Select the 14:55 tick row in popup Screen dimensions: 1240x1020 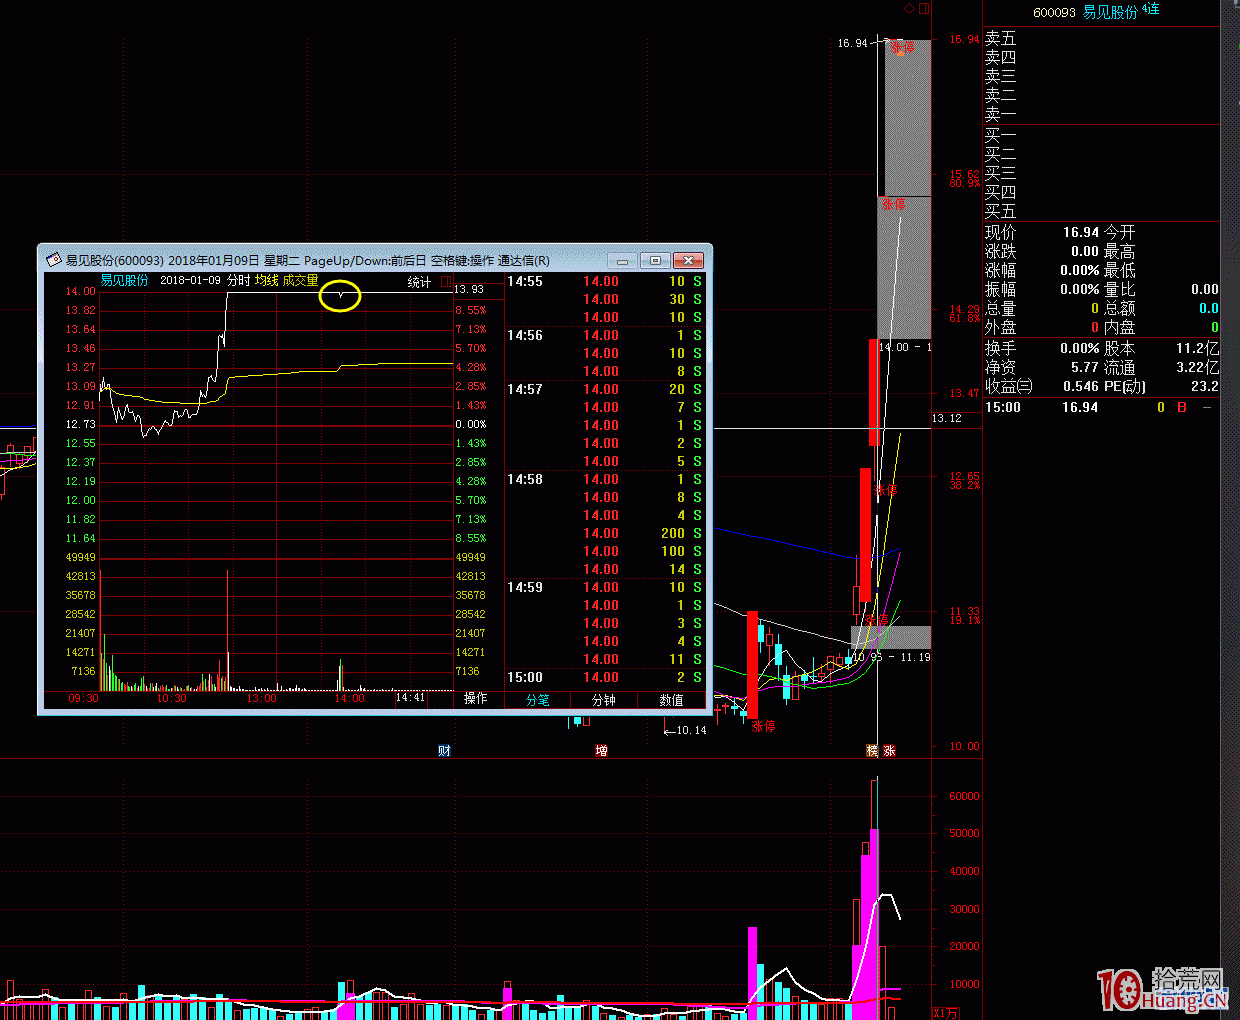click(604, 281)
